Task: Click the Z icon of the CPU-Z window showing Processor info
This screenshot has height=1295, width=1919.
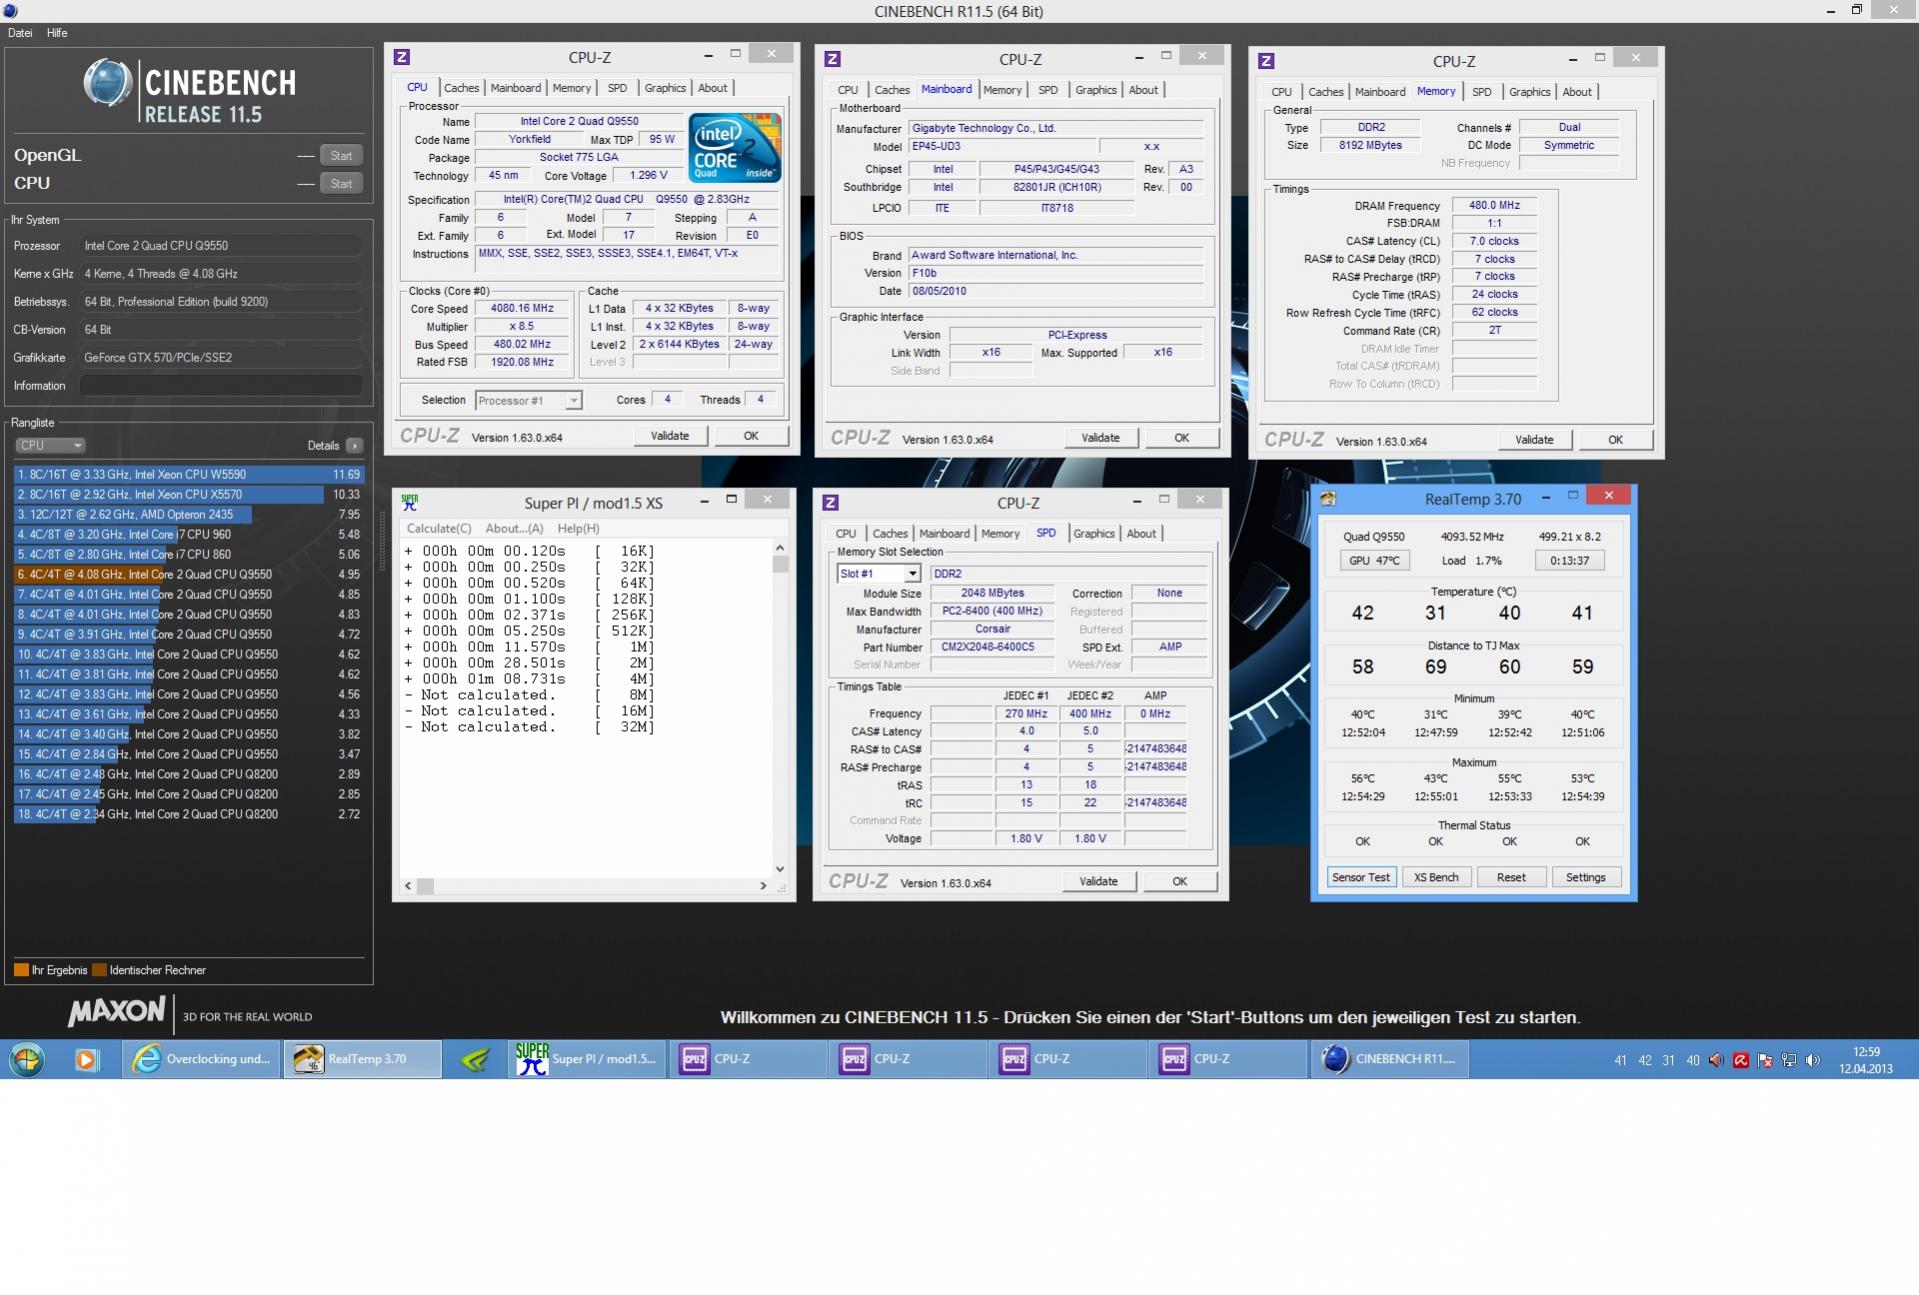Action: point(402,57)
